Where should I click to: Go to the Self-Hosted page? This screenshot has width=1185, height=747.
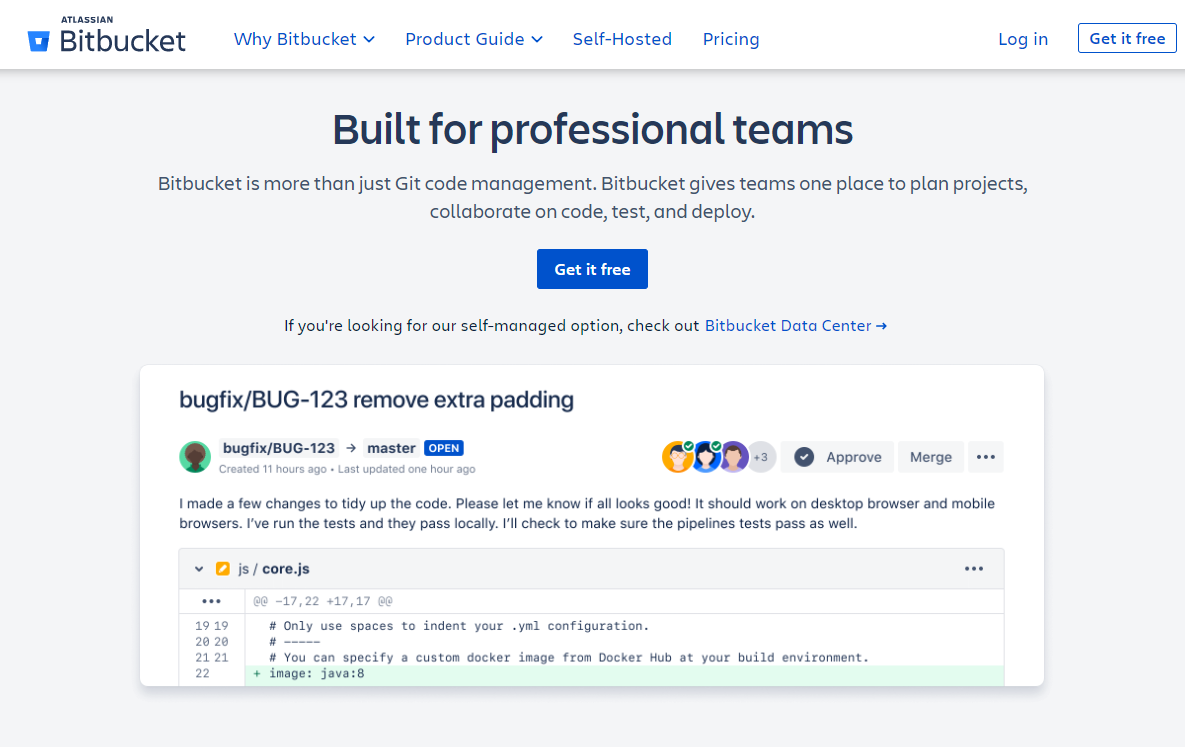pyautogui.click(x=622, y=39)
